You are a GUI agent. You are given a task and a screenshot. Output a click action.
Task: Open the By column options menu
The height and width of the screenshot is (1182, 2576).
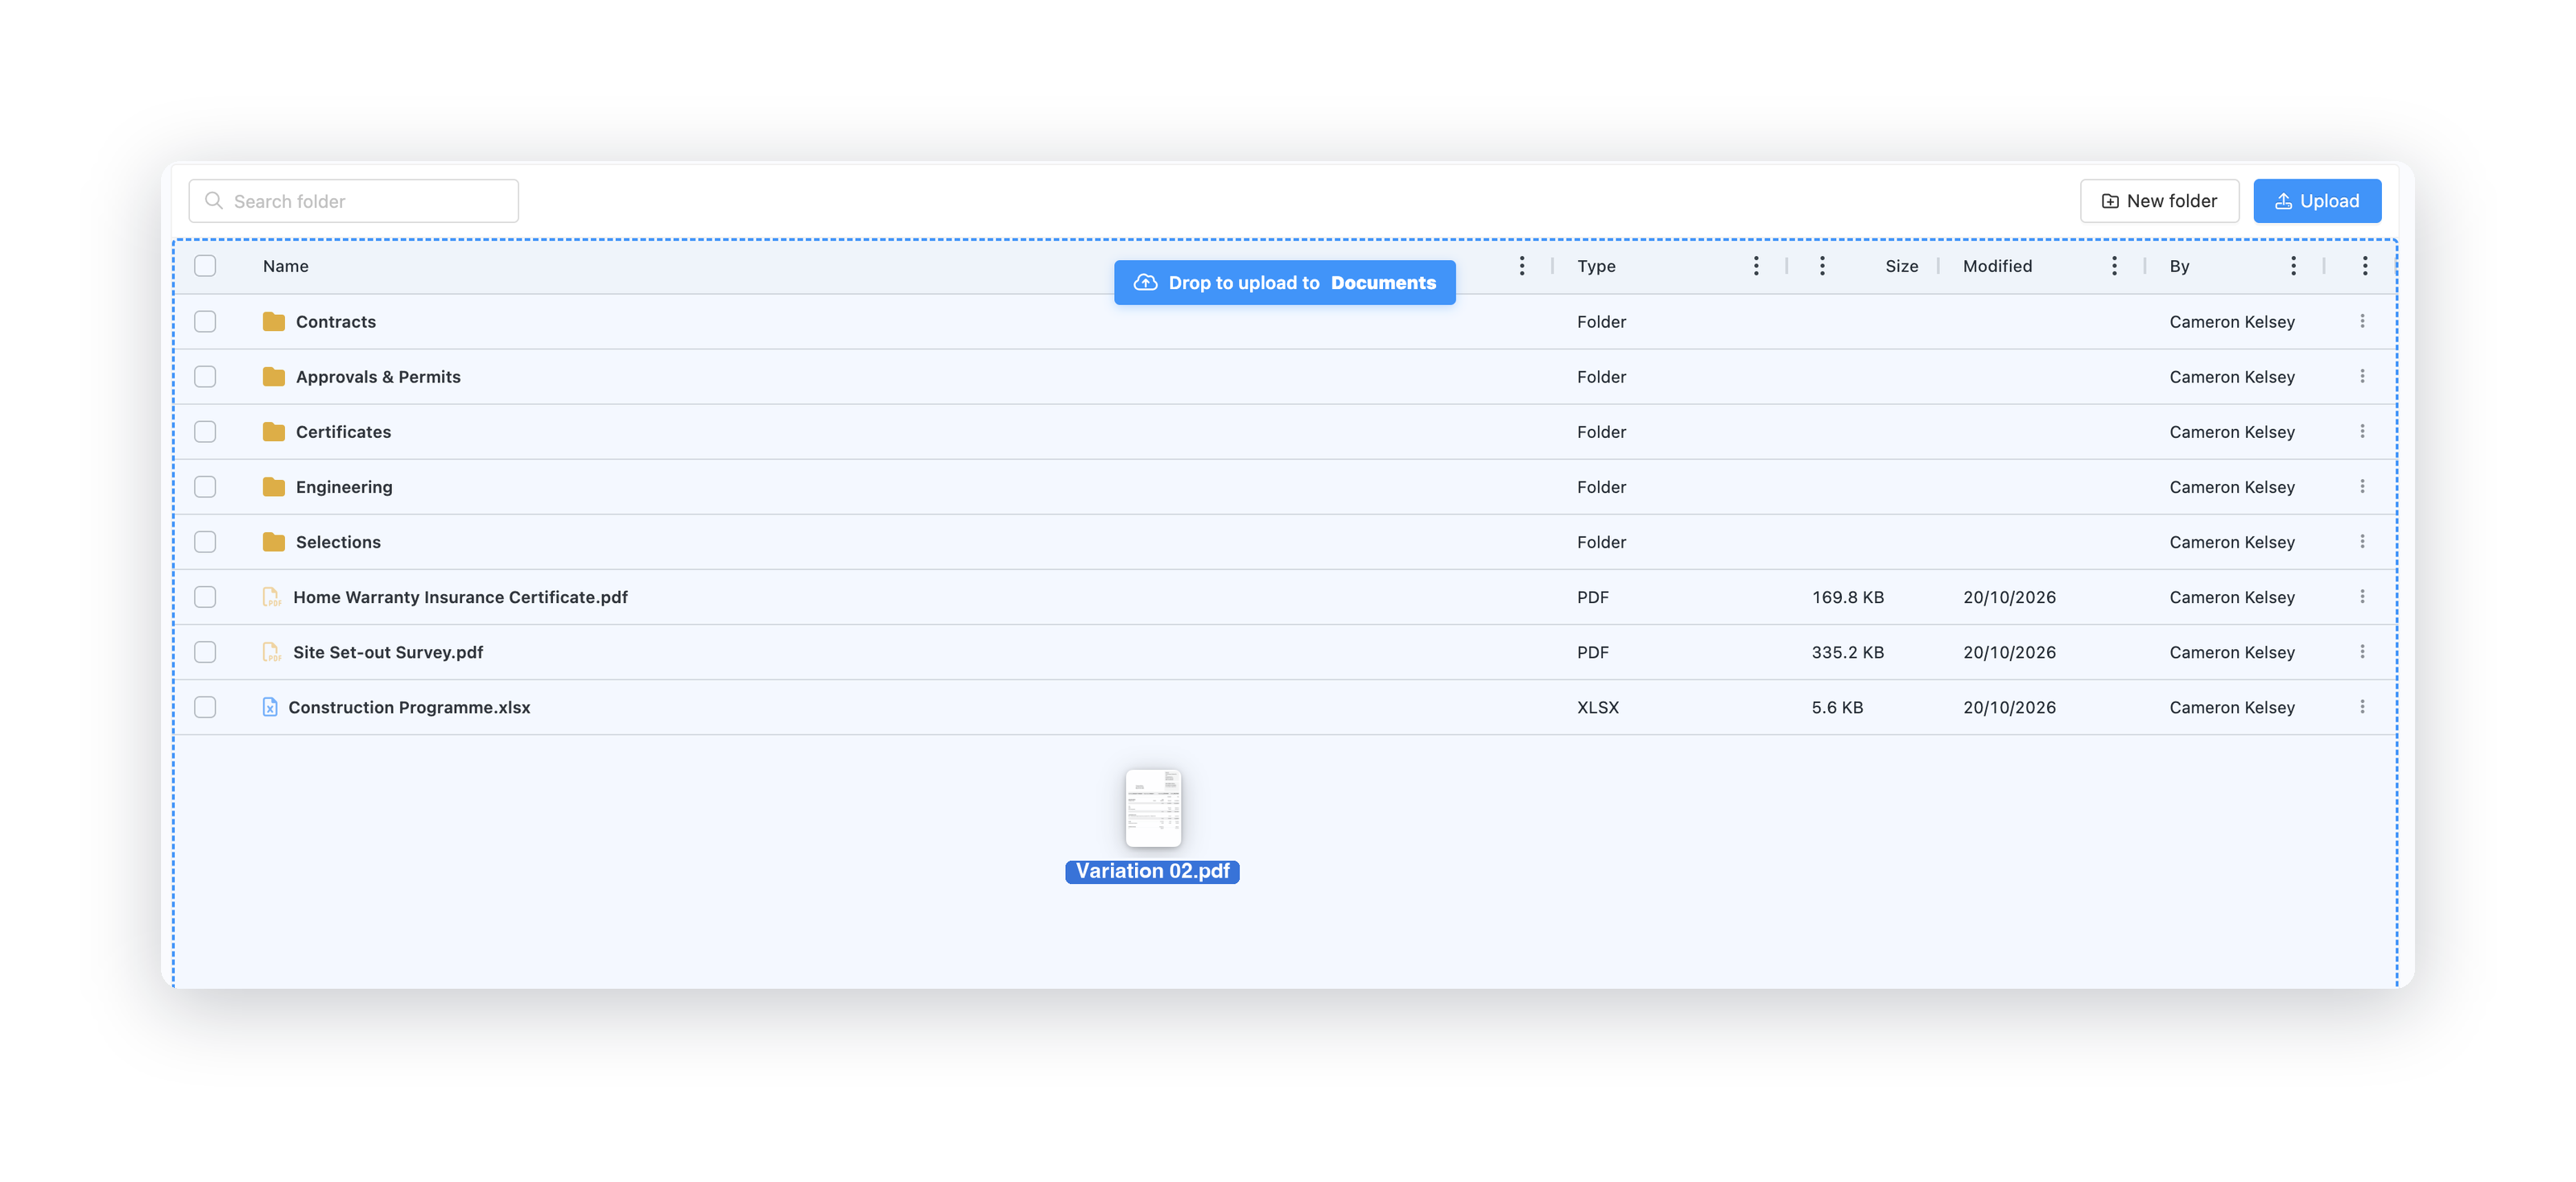pos(2293,266)
